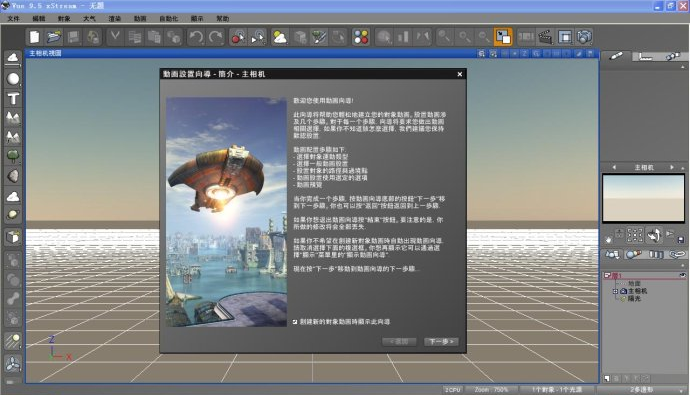
Task: Click the greyed back button in wizard
Action: click(x=399, y=341)
